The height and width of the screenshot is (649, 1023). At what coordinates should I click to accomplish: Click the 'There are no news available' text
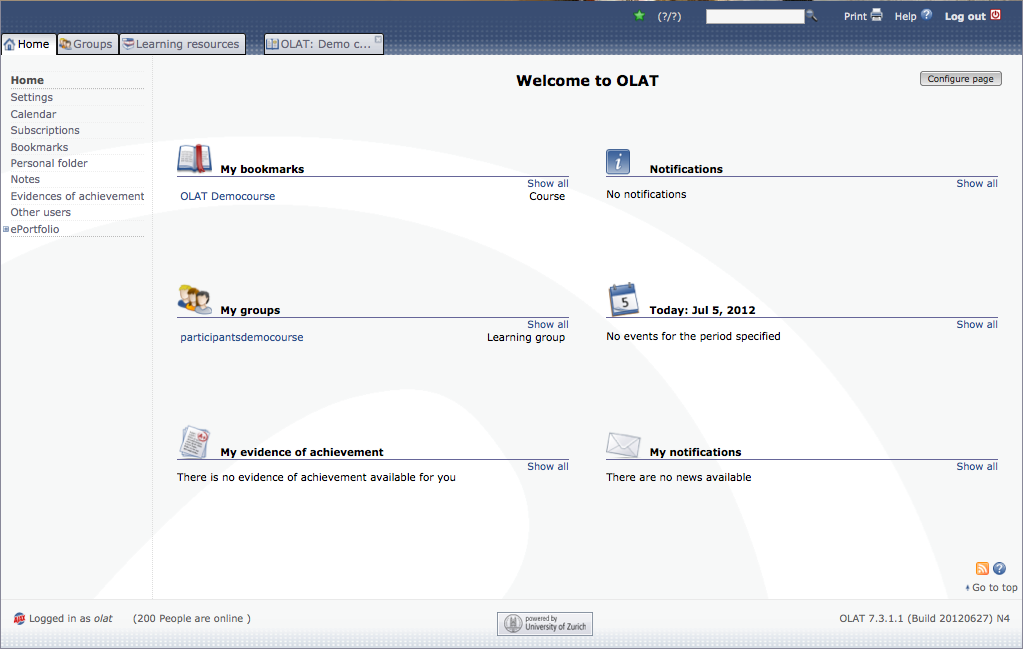pyautogui.click(x=679, y=477)
